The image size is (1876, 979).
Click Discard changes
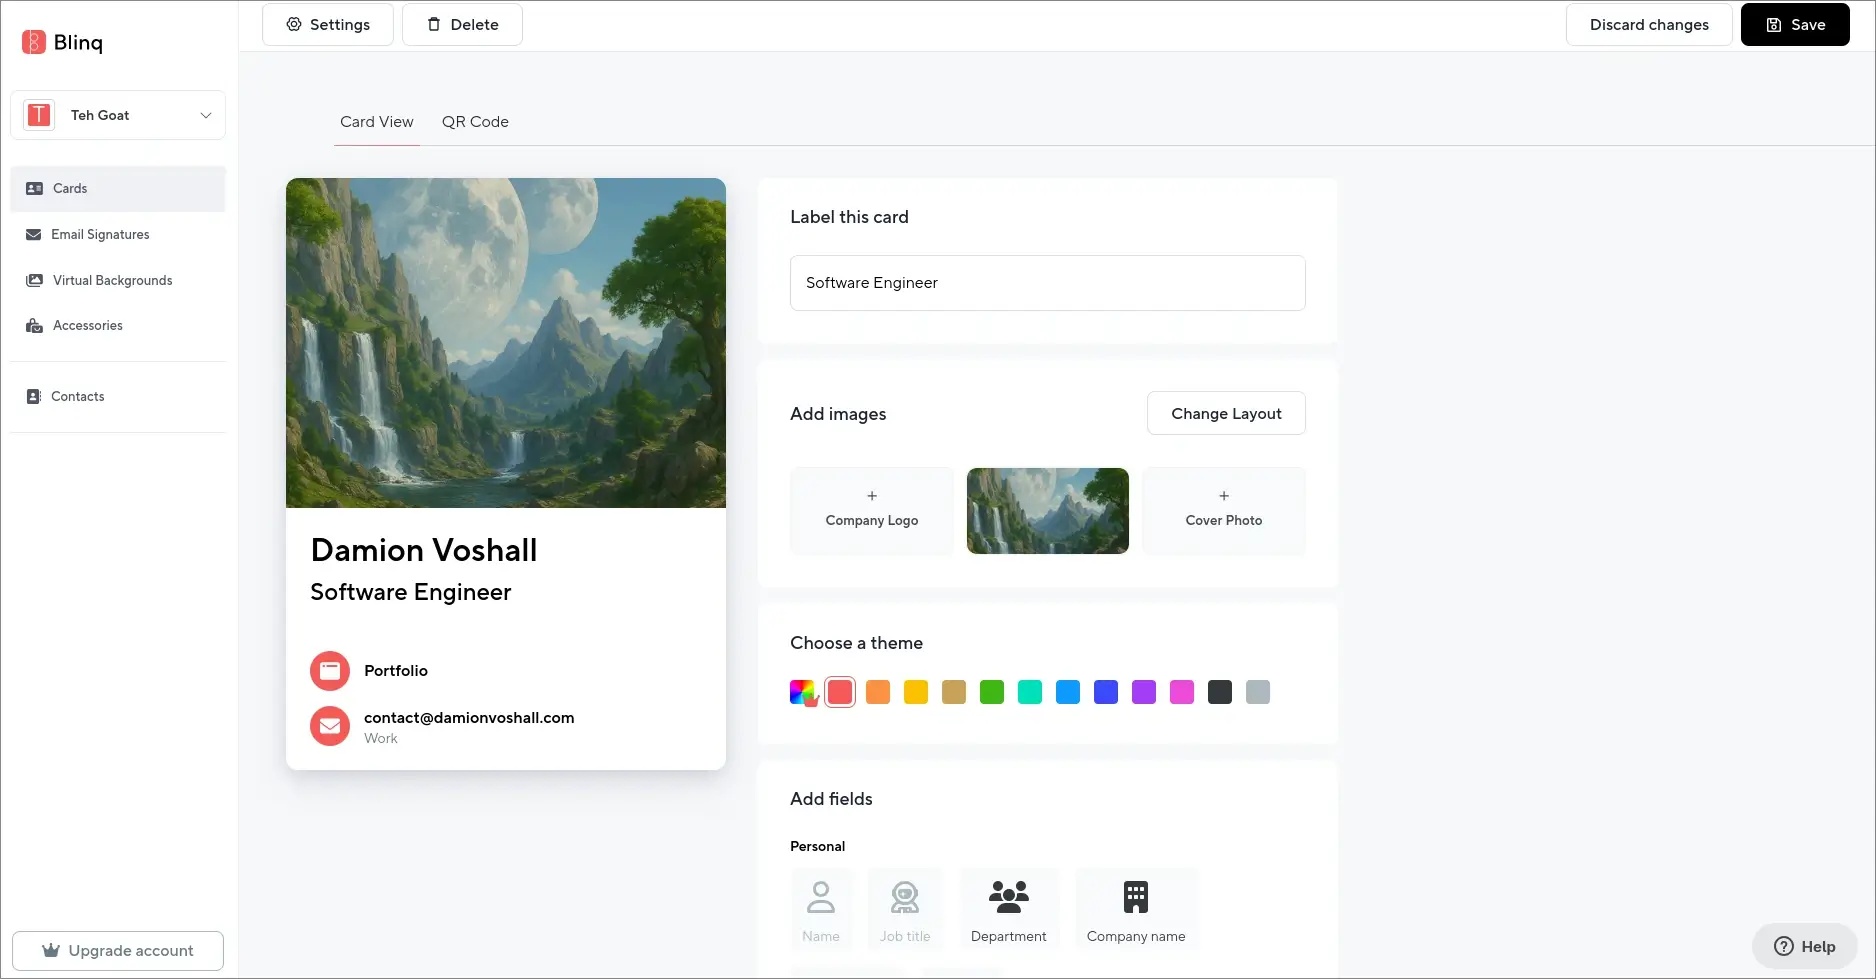coord(1648,24)
